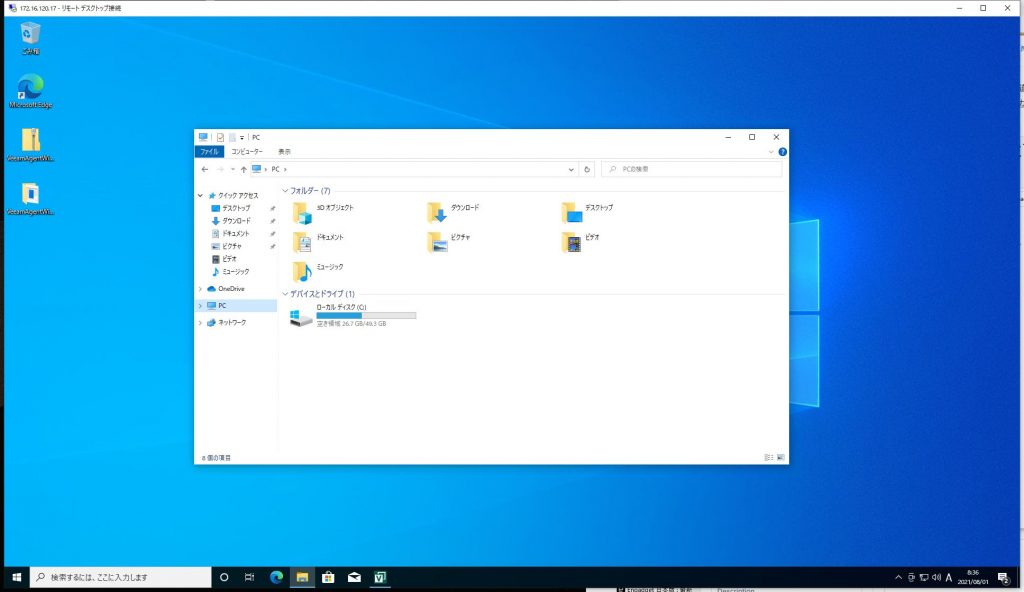
Task: Open the address bar history dropdown
Action: tap(571, 169)
